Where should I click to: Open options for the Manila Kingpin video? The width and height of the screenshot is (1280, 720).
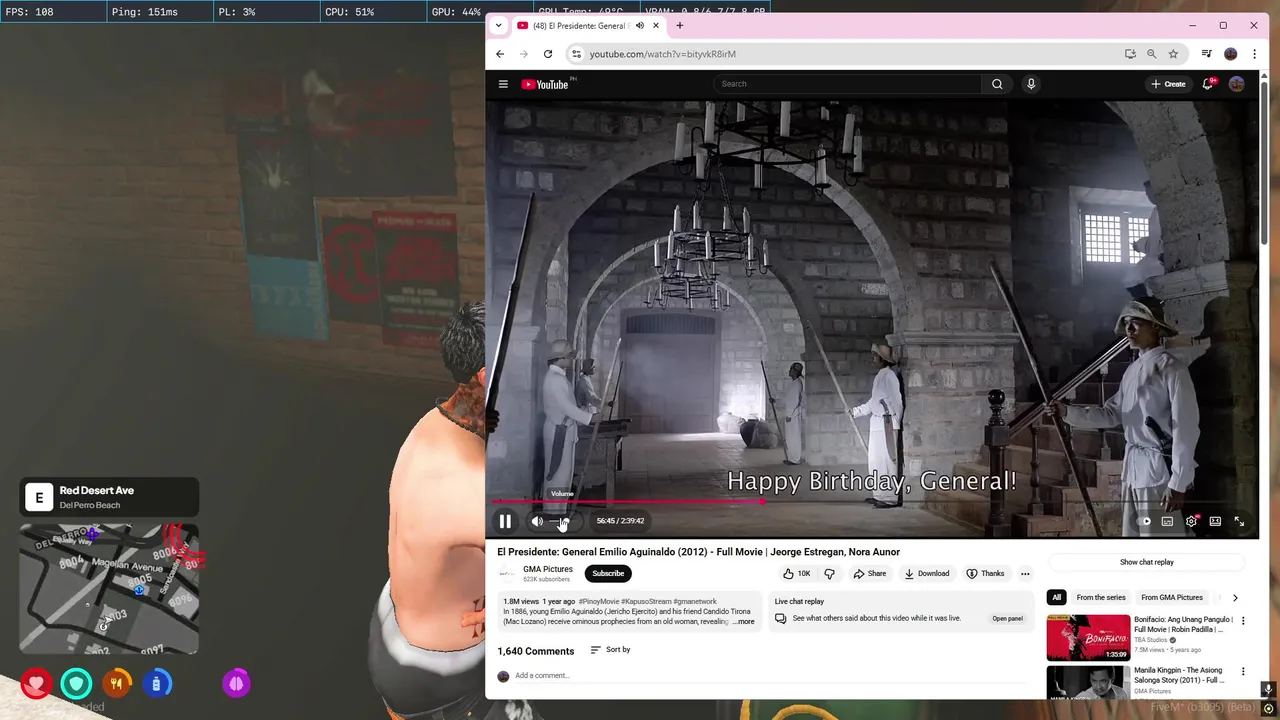point(1243,672)
